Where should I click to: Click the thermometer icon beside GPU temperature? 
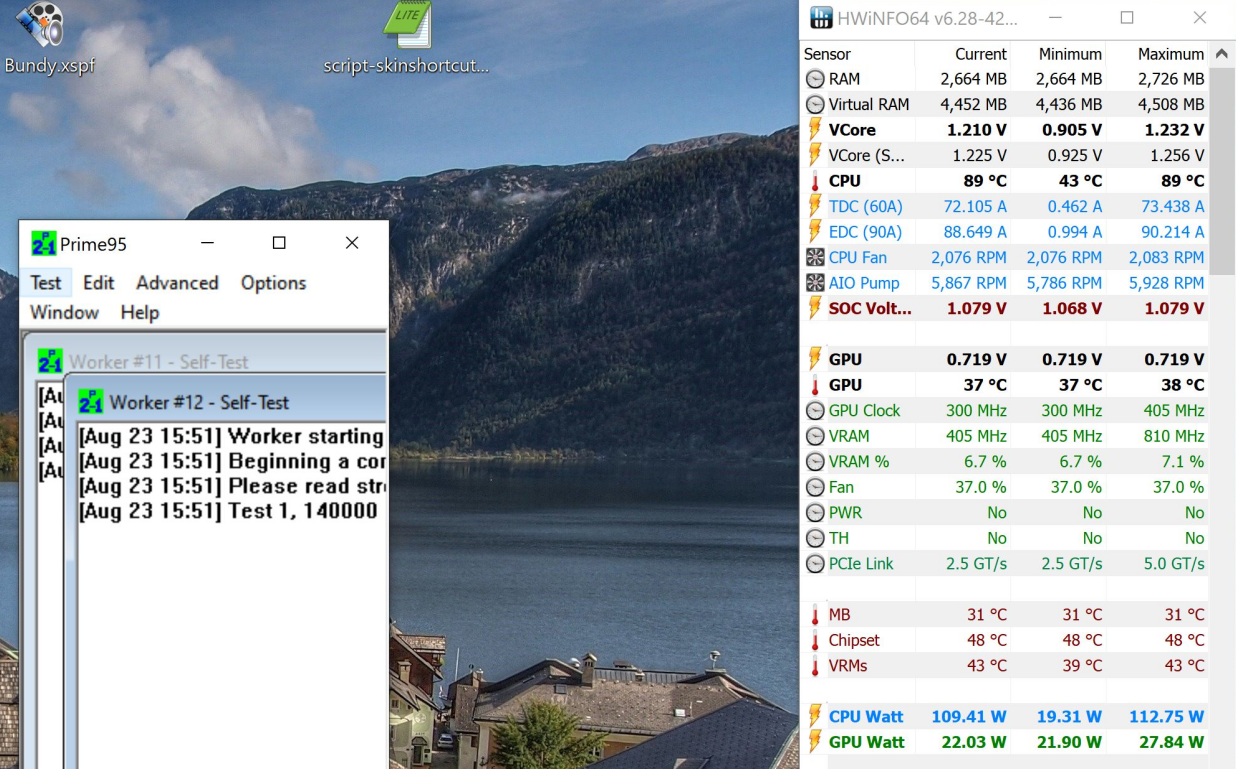tap(816, 385)
